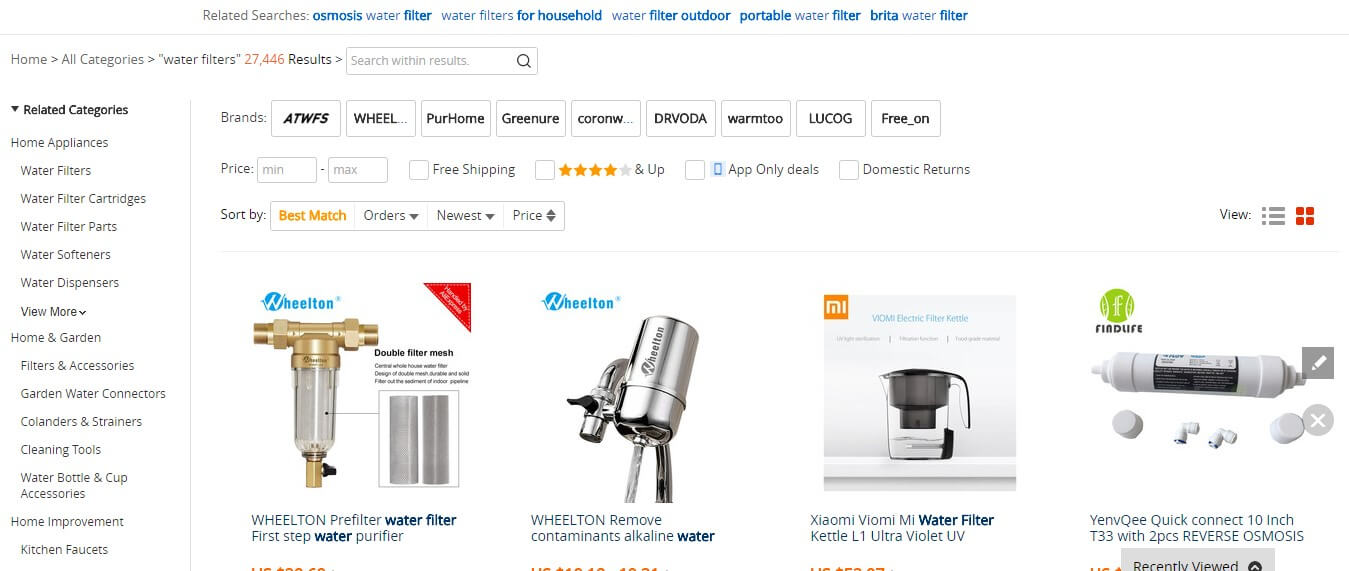Open the Orders sort dropdown
1349x571 pixels.
point(391,216)
